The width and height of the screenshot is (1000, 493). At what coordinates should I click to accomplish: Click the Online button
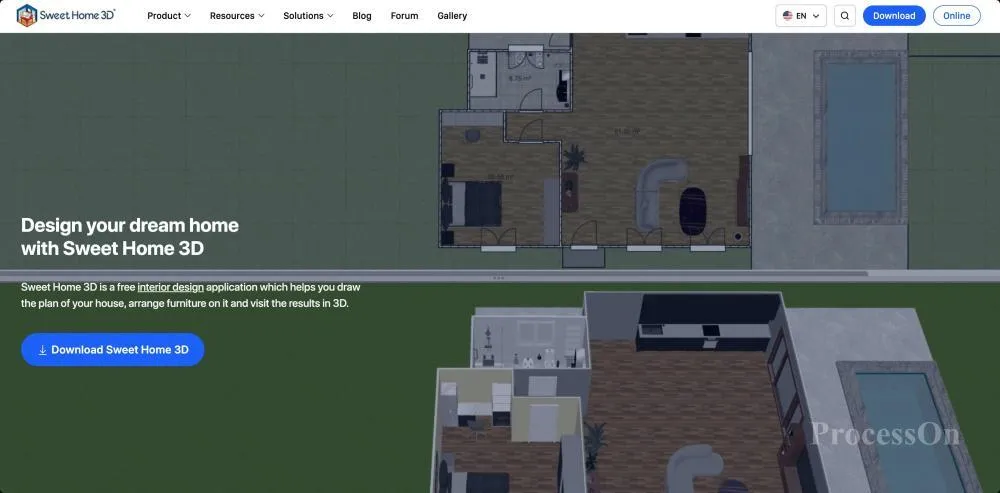(x=957, y=16)
